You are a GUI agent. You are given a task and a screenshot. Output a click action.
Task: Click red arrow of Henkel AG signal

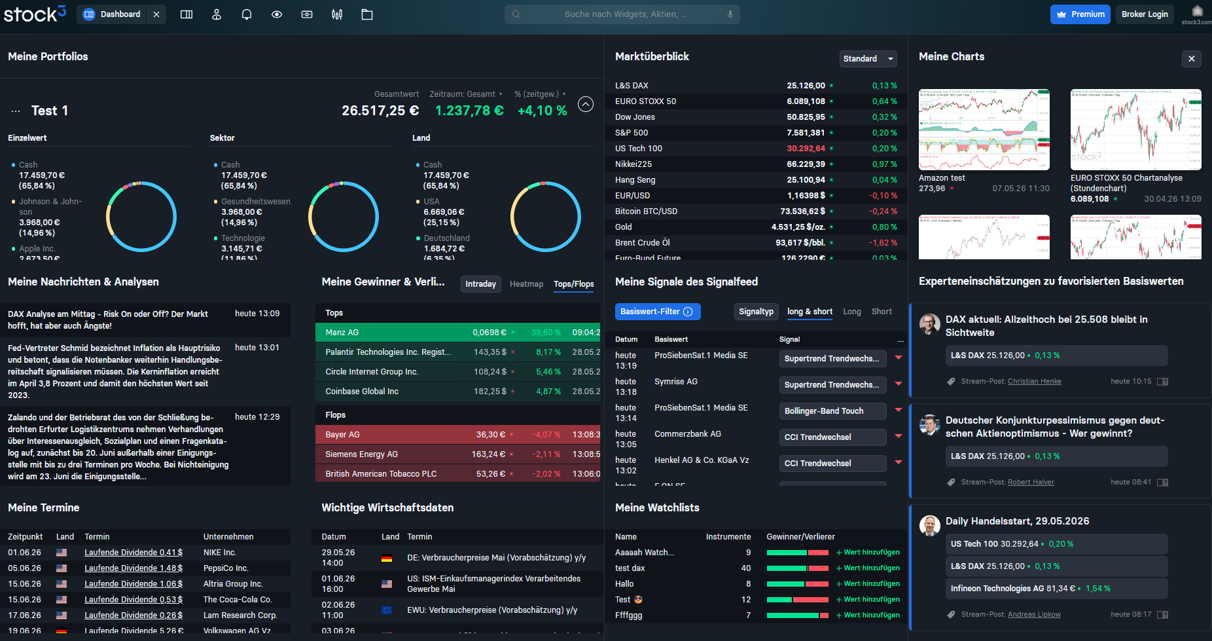pyautogui.click(x=898, y=463)
